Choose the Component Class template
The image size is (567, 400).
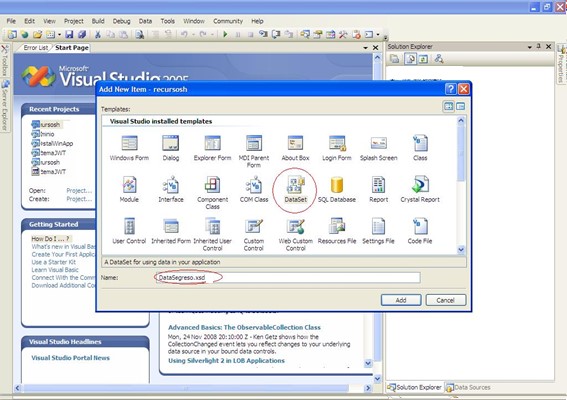point(213,193)
